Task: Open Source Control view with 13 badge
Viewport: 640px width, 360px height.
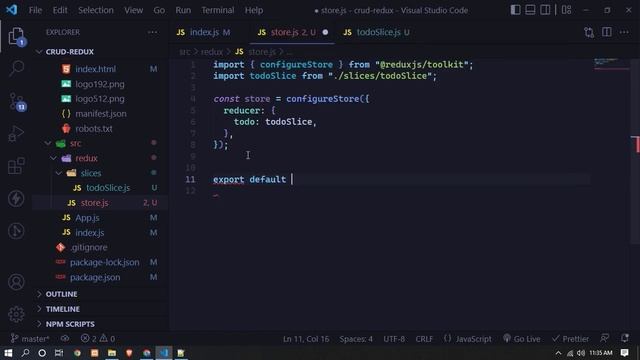Action: click(16, 101)
